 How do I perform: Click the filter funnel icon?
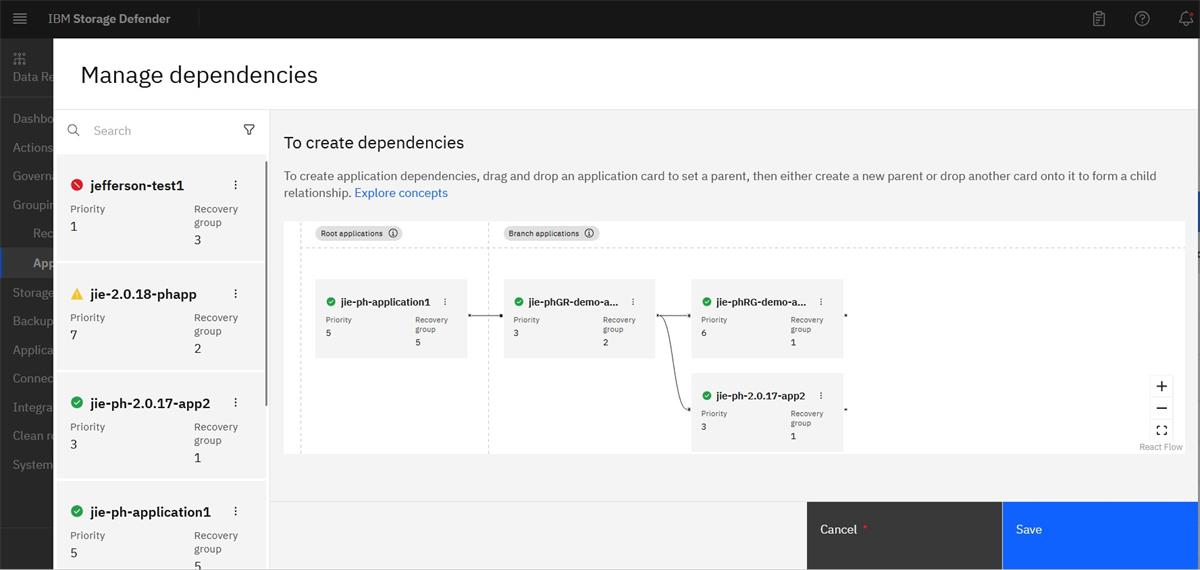point(249,130)
